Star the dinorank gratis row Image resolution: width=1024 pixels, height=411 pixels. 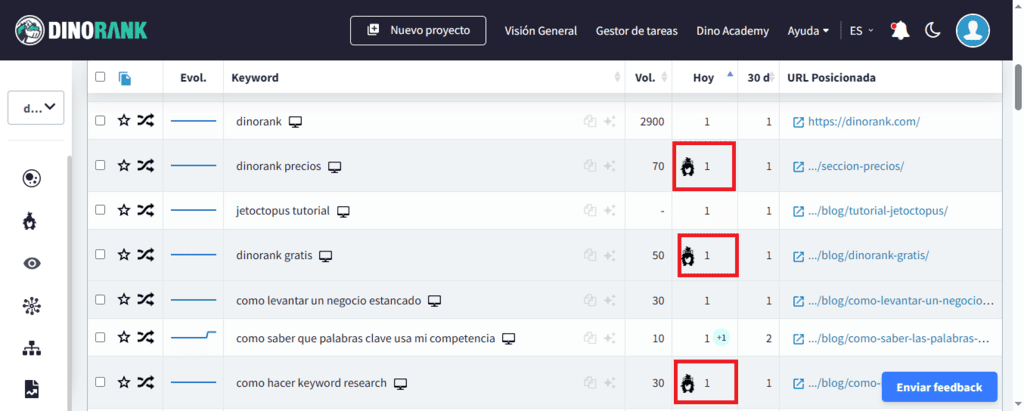tap(123, 255)
